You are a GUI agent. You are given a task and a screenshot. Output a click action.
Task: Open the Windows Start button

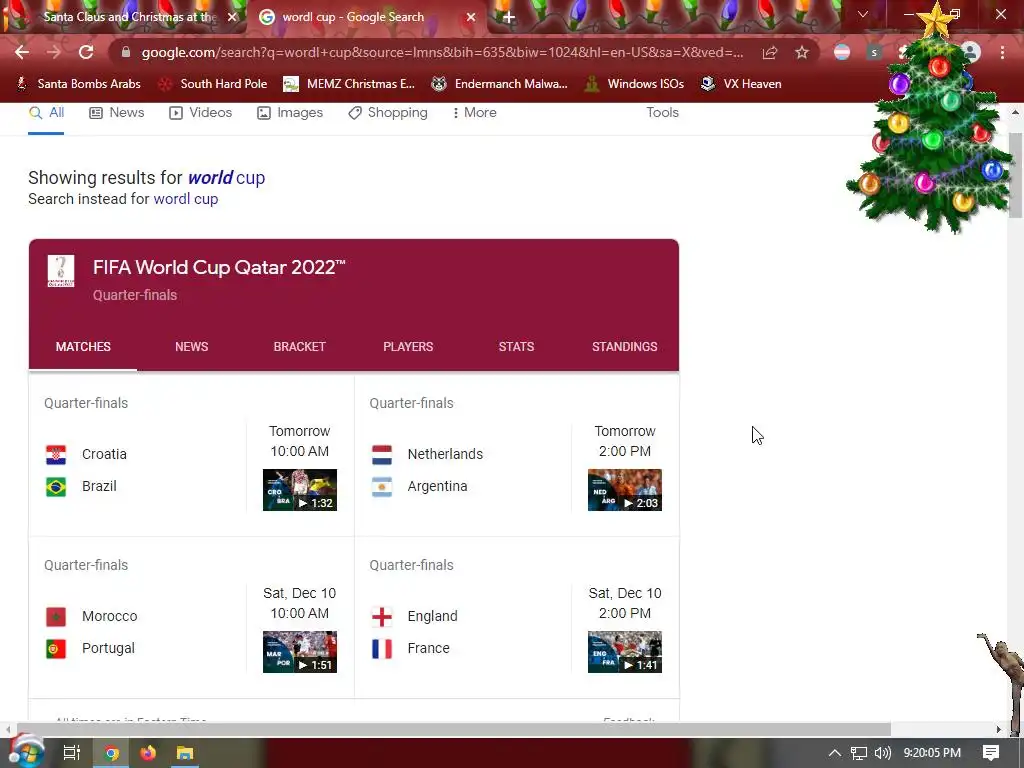point(27,753)
